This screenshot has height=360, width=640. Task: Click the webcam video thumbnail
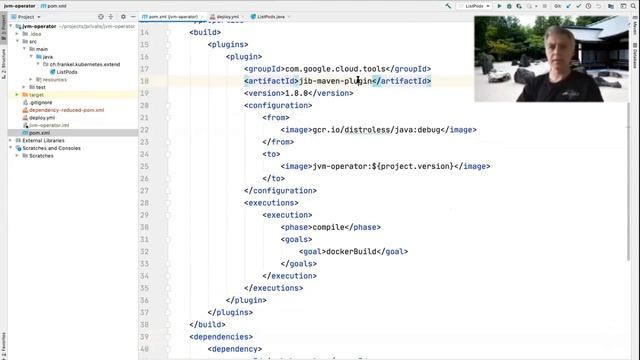pos(551,59)
